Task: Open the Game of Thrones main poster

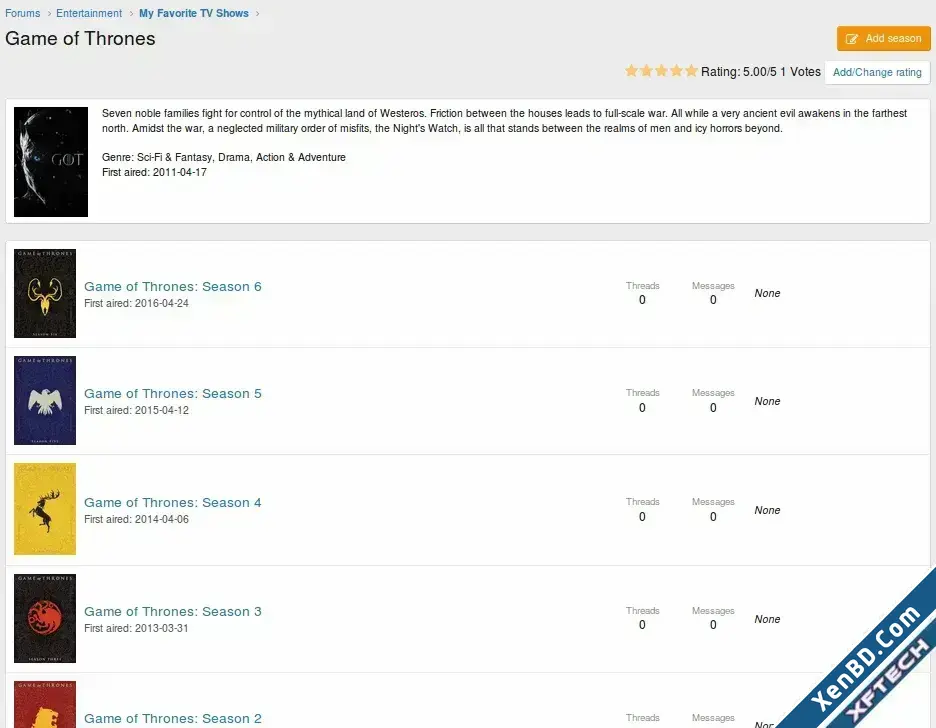Action: tap(51, 162)
